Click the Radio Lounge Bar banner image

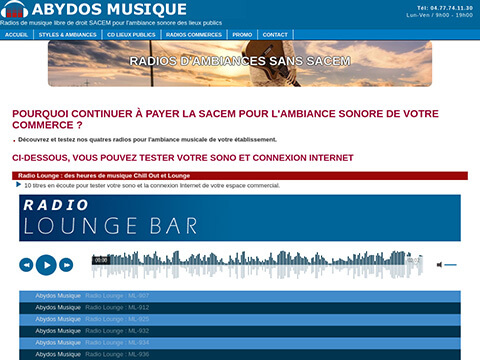coord(240,218)
